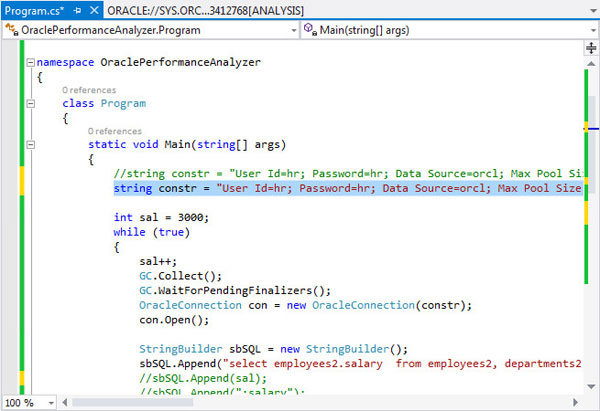Pin the Program.cs tab
Viewport: 600px width, 411px height.
tap(78, 11)
